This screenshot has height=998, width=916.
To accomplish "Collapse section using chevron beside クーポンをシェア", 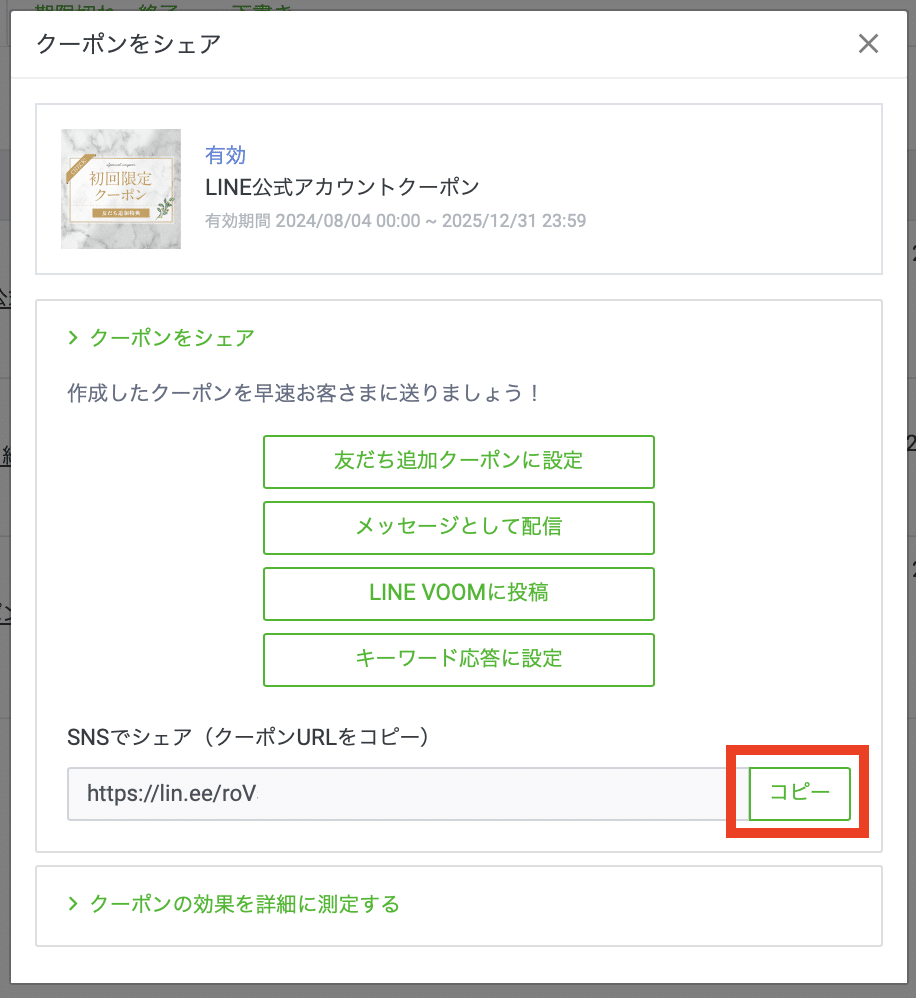I will pos(73,338).
